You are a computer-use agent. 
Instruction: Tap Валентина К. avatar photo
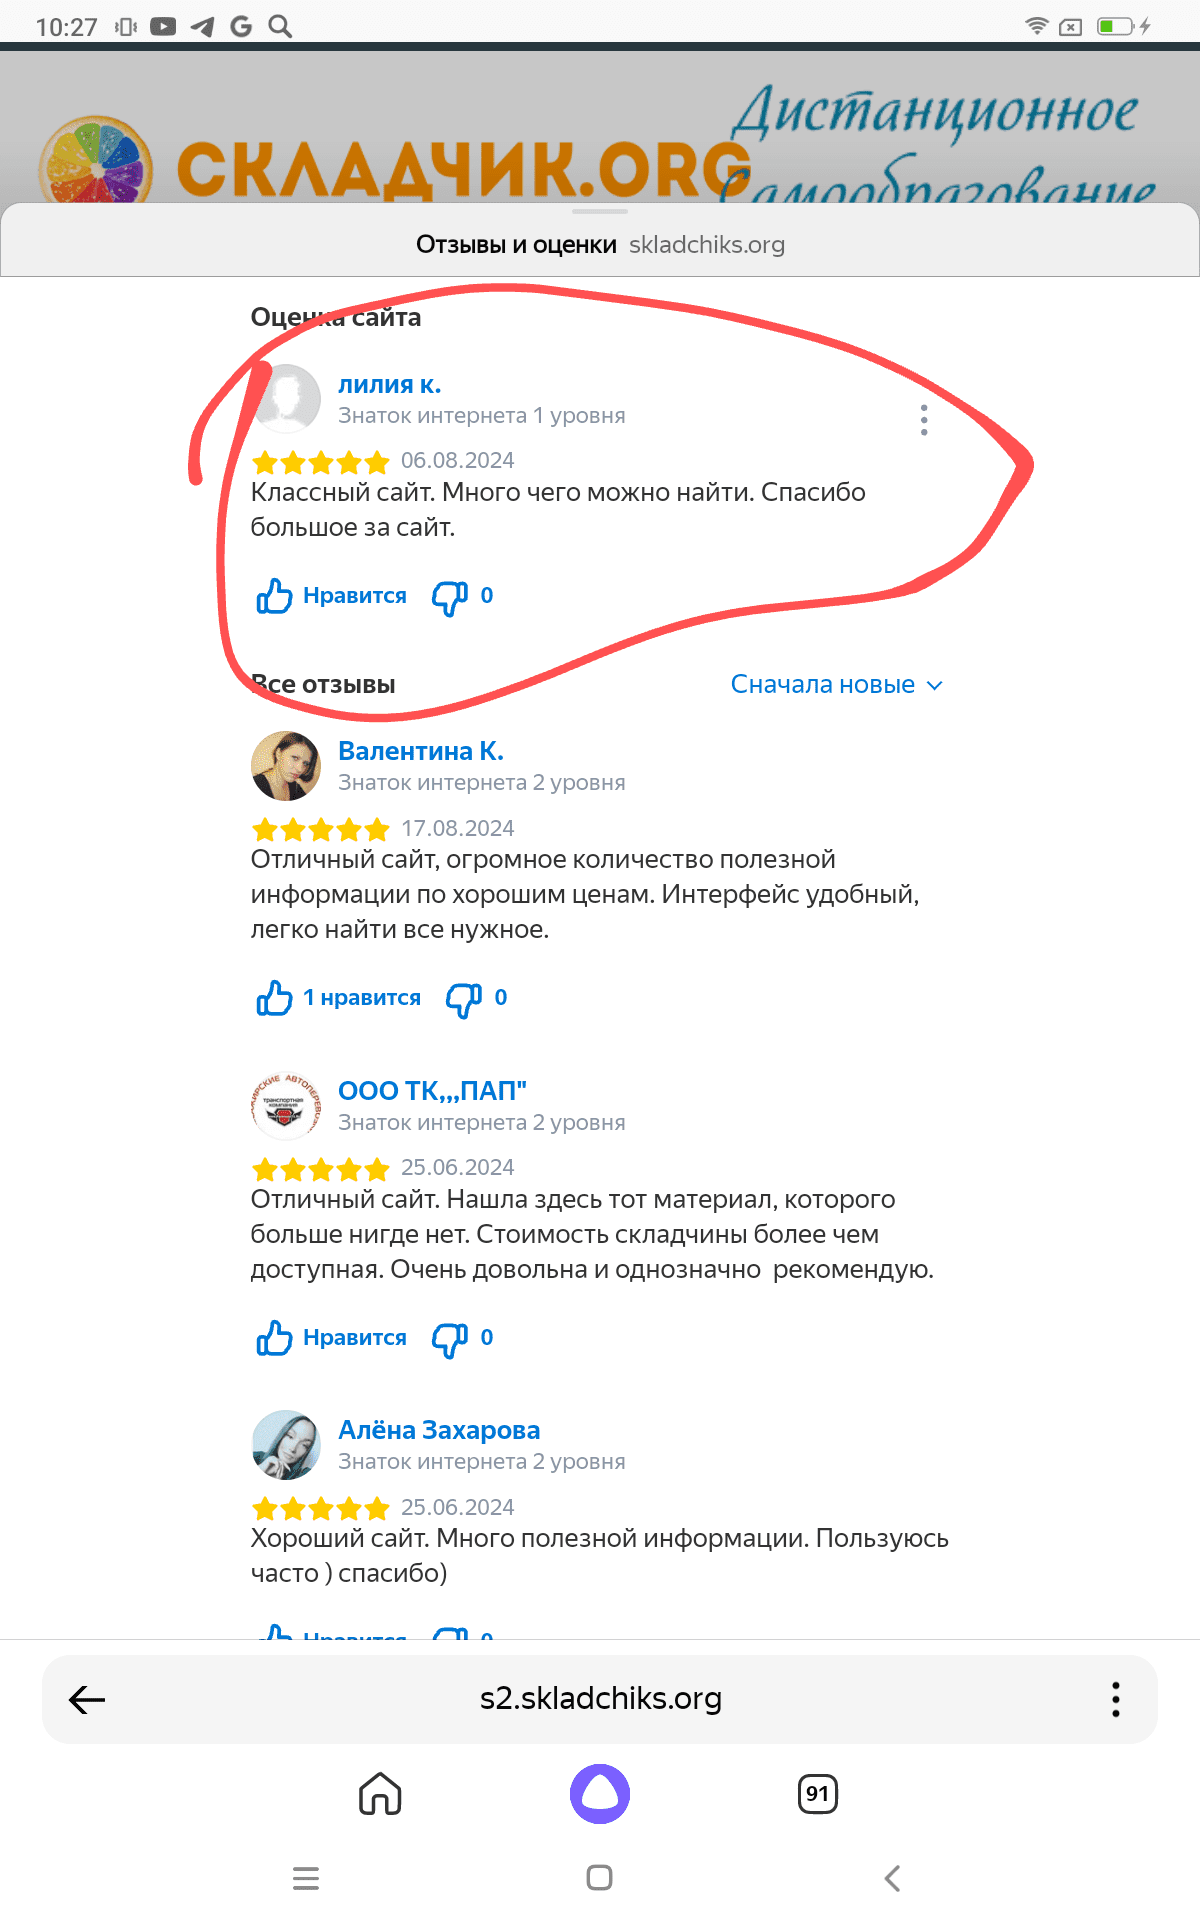(286, 766)
